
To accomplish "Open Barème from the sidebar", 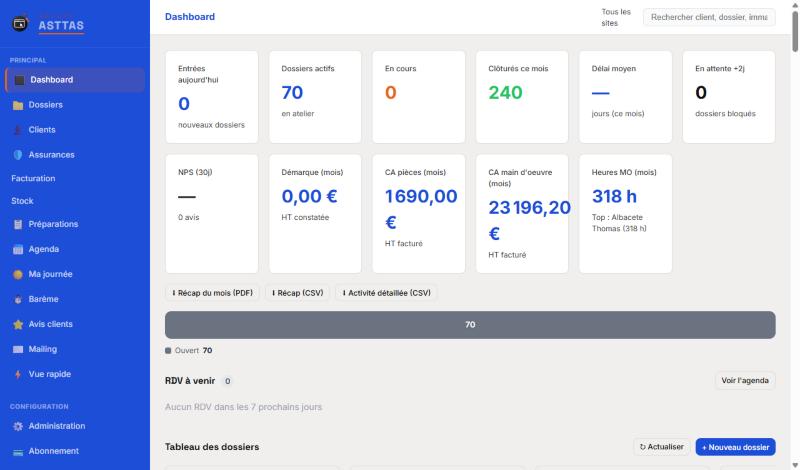I will coord(74,300).
